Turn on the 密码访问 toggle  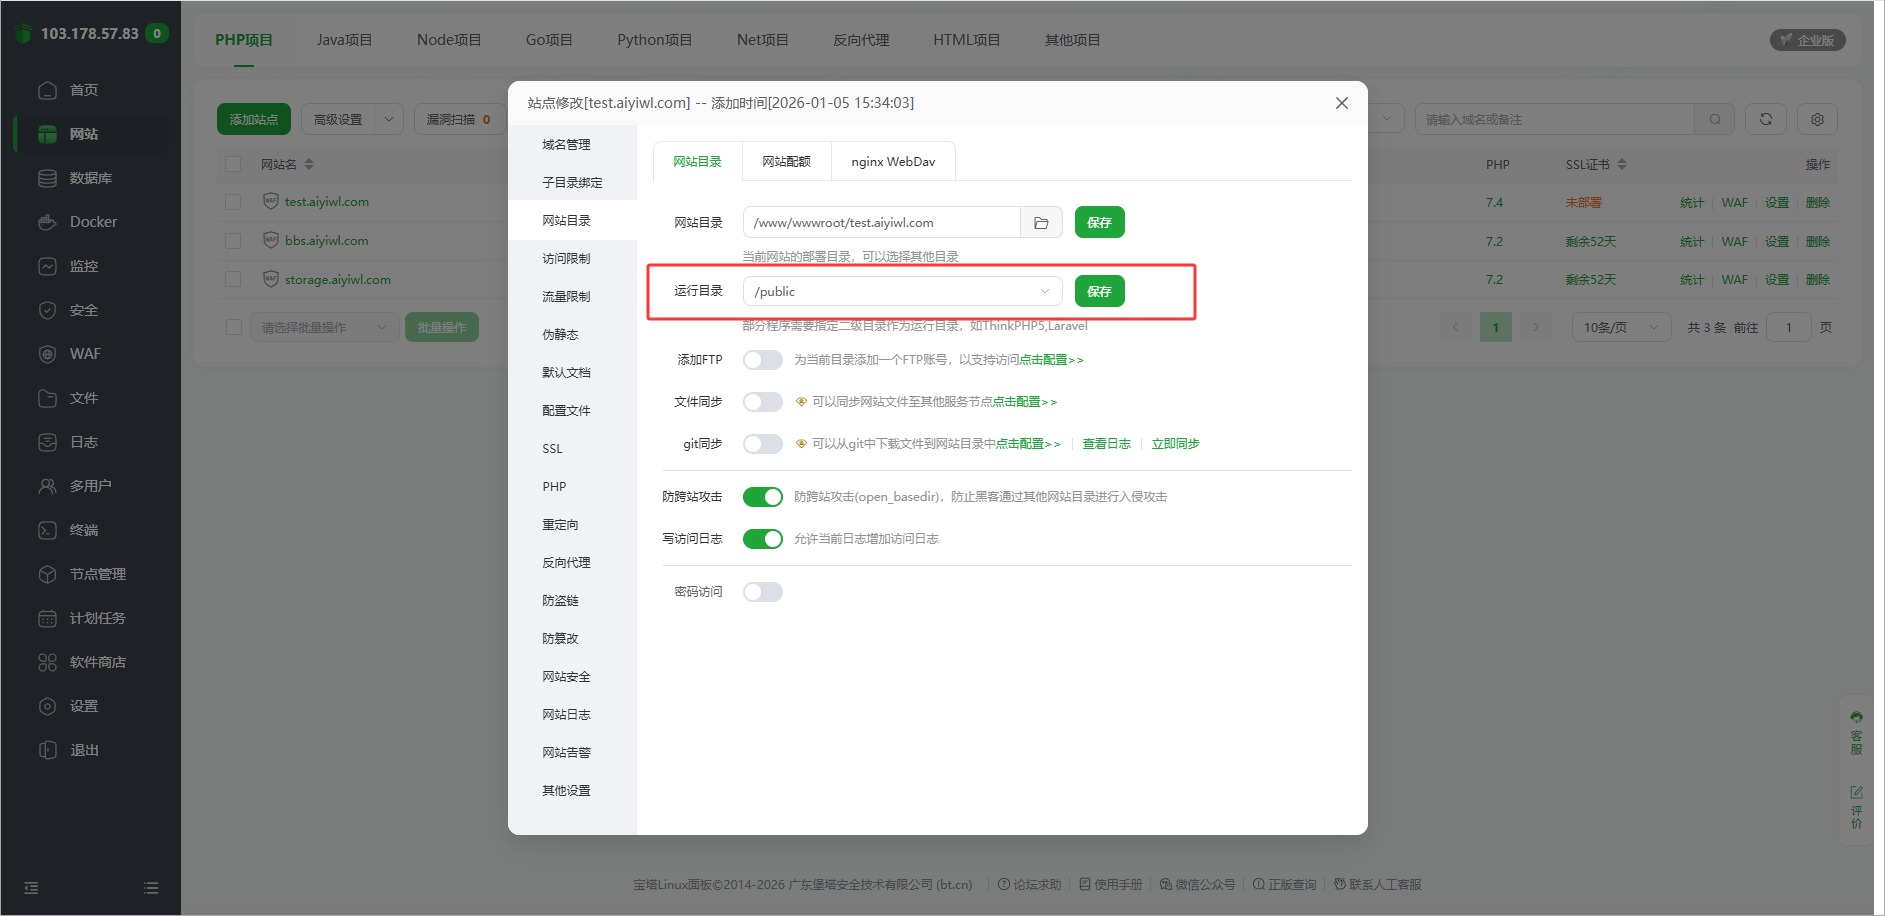(x=763, y=592)
